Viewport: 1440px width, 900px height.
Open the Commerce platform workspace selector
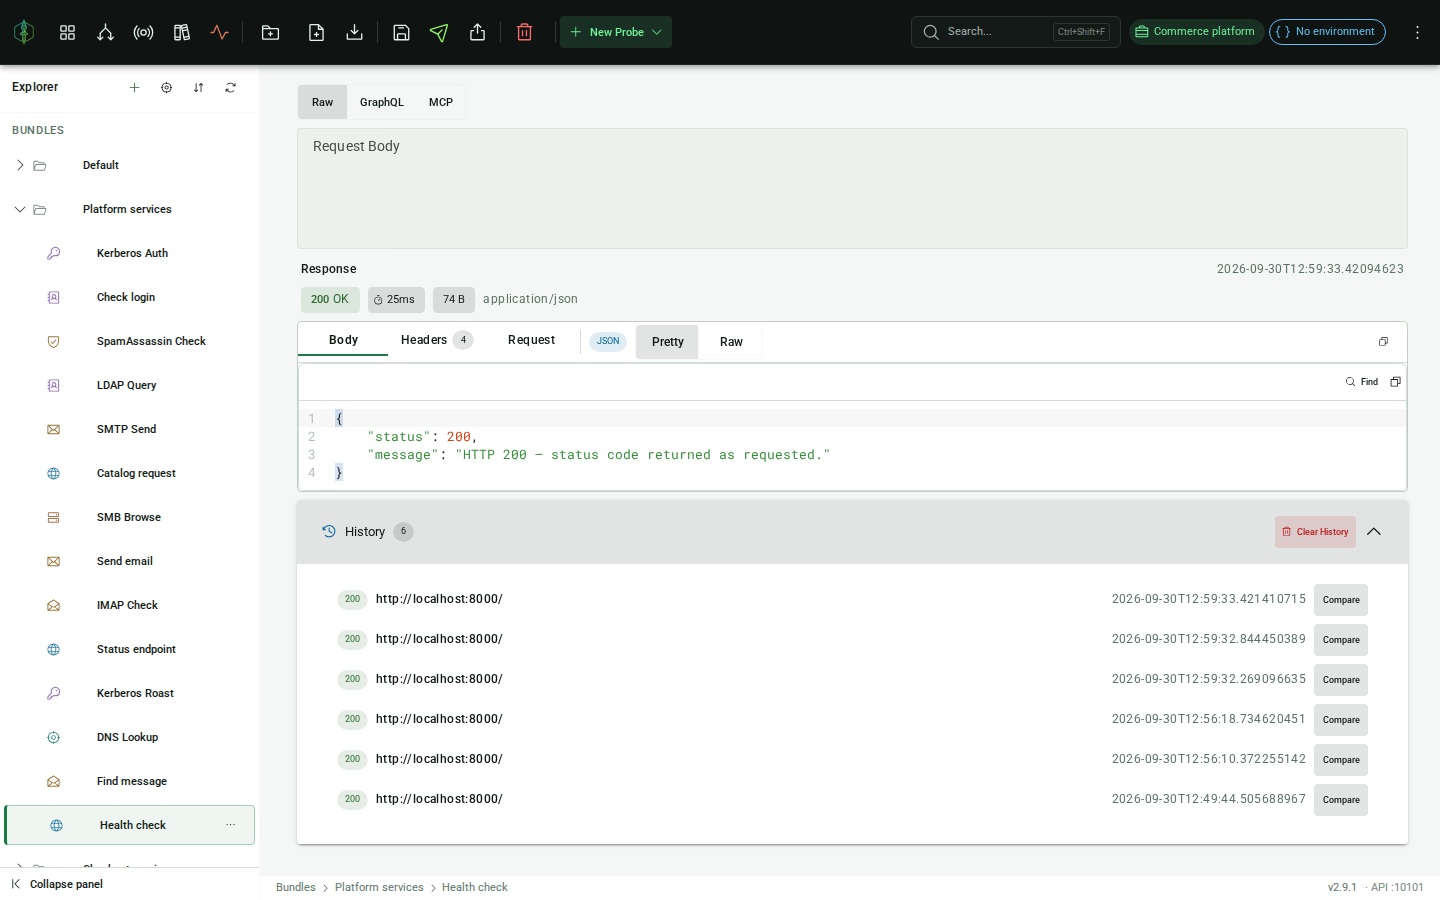[1196, 32]
